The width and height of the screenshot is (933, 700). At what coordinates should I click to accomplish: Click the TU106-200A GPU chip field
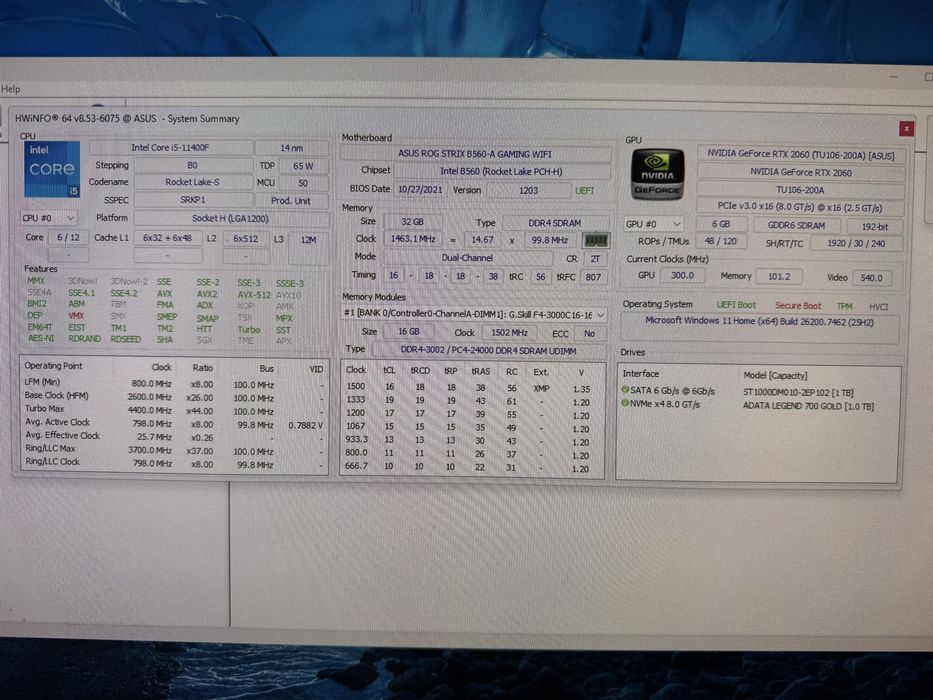pos(800,190)
